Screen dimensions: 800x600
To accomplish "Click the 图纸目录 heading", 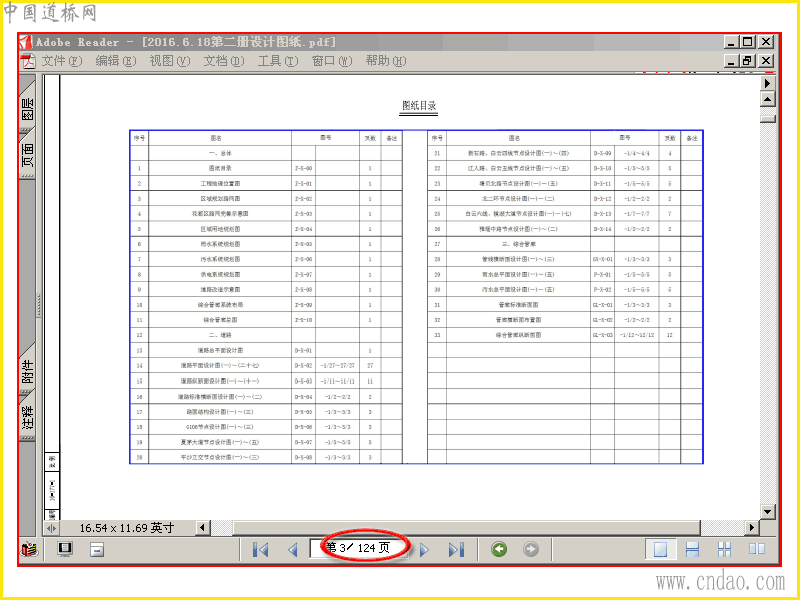I will tap(419, 106).
